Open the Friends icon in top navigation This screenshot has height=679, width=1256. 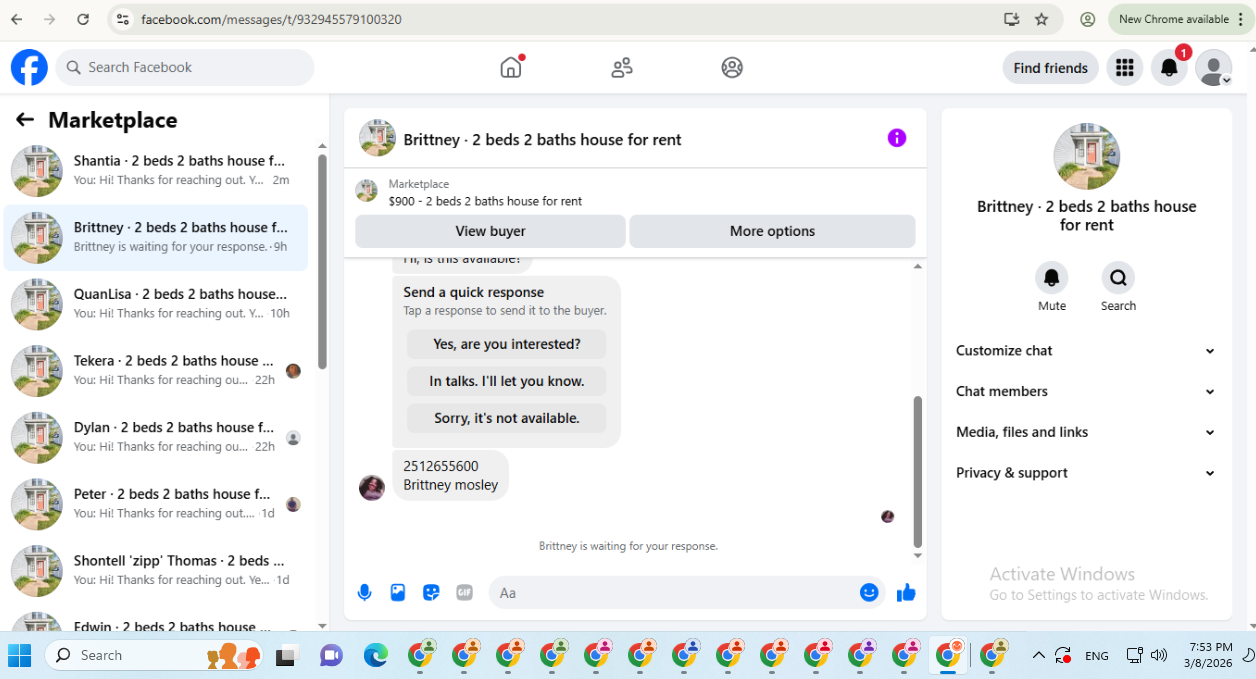coord(622,67)
